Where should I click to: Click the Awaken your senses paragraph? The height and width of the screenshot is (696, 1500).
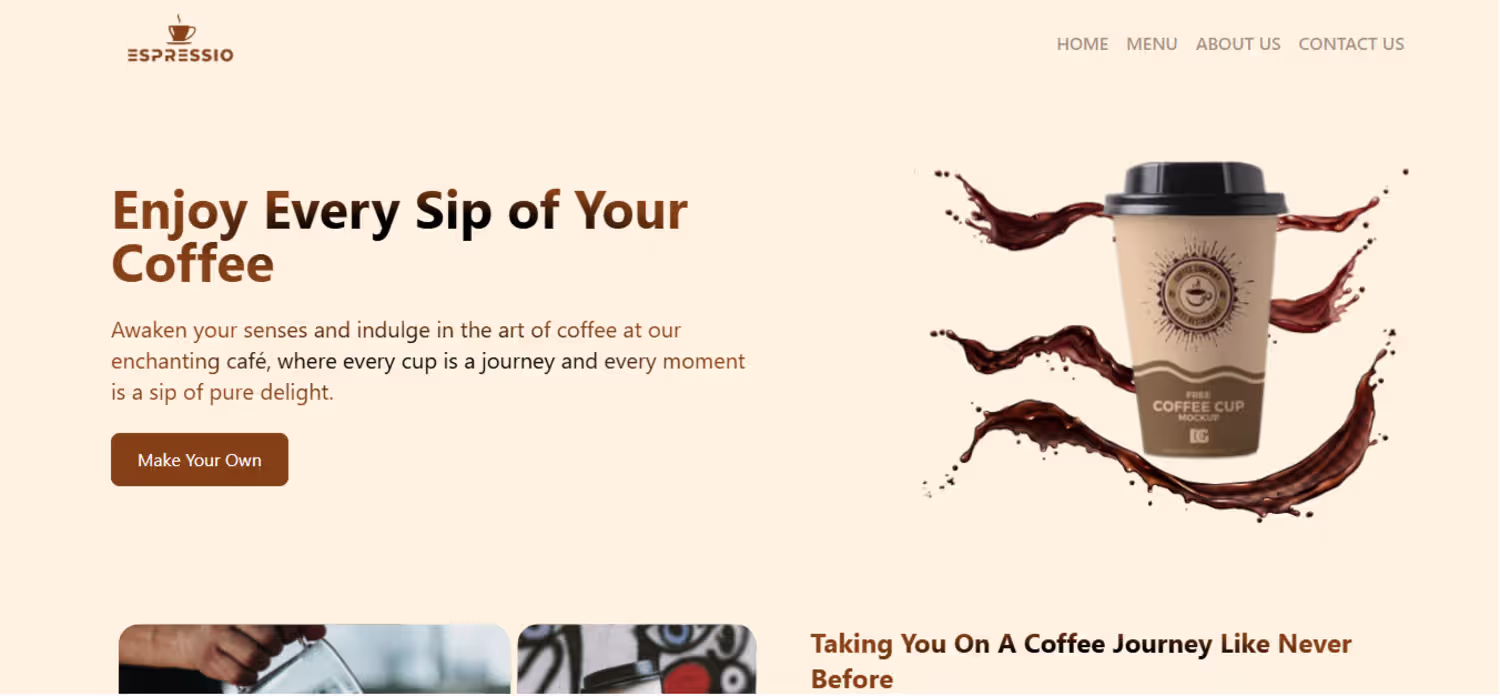(428, 361)
